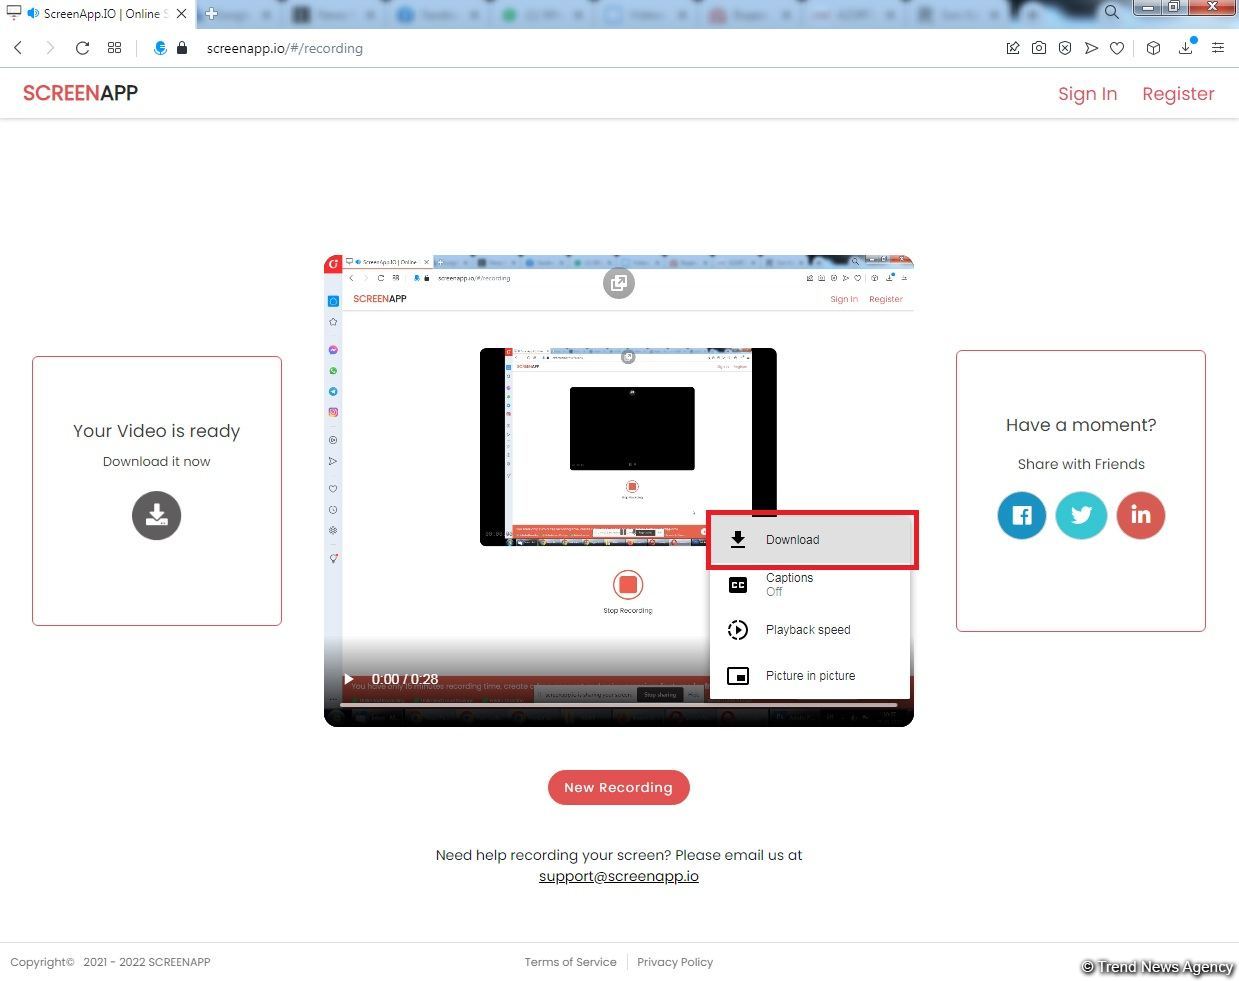Open the Sign In page
Screen dimensions: 1239x981
(x=1087, y=94)
